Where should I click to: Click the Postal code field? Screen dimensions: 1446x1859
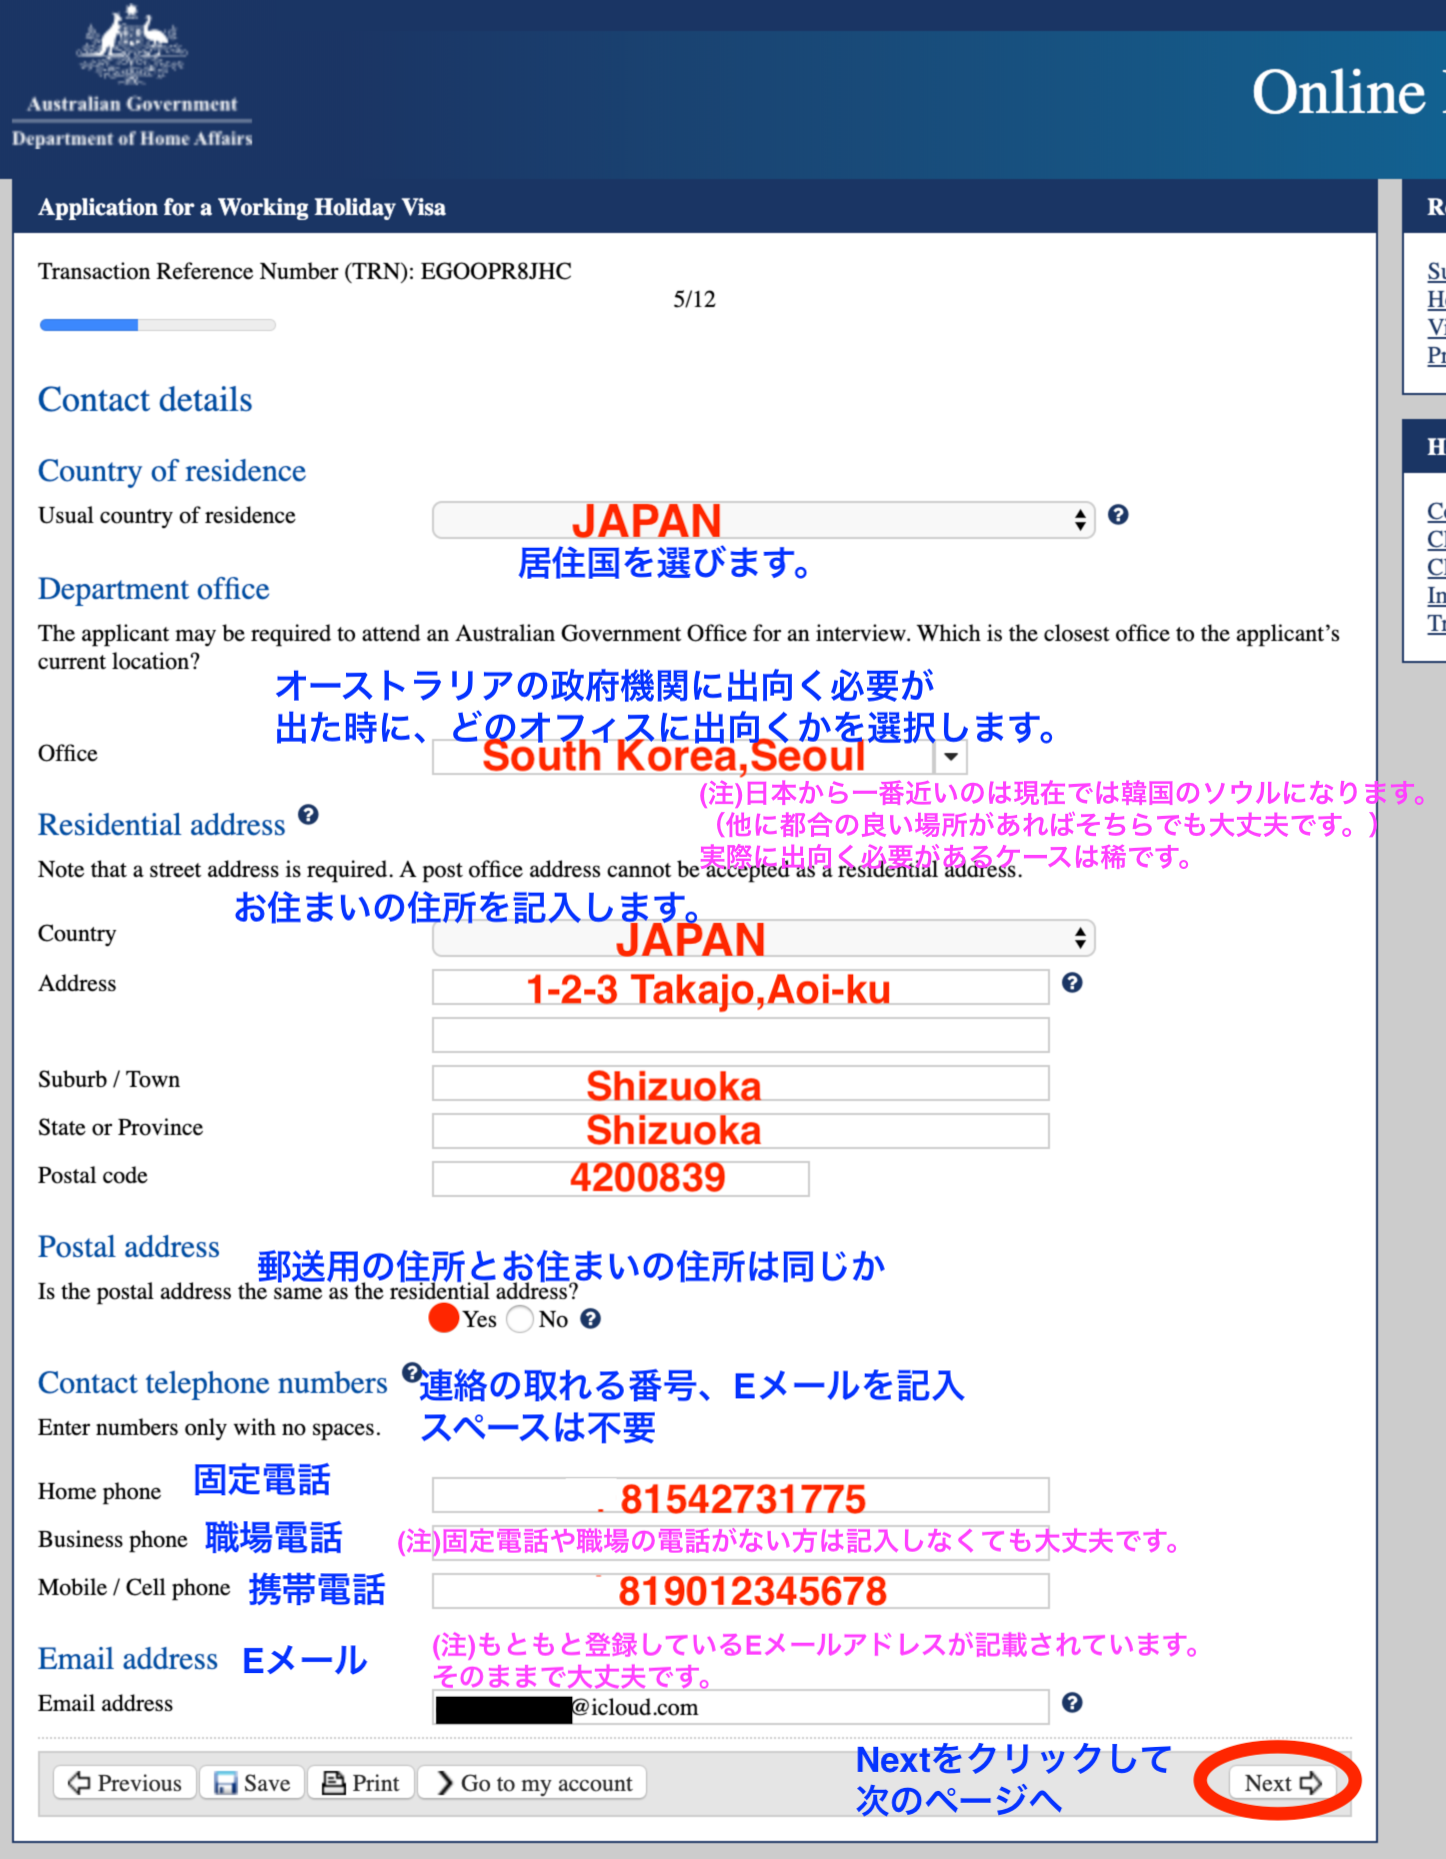point(621,1179)
